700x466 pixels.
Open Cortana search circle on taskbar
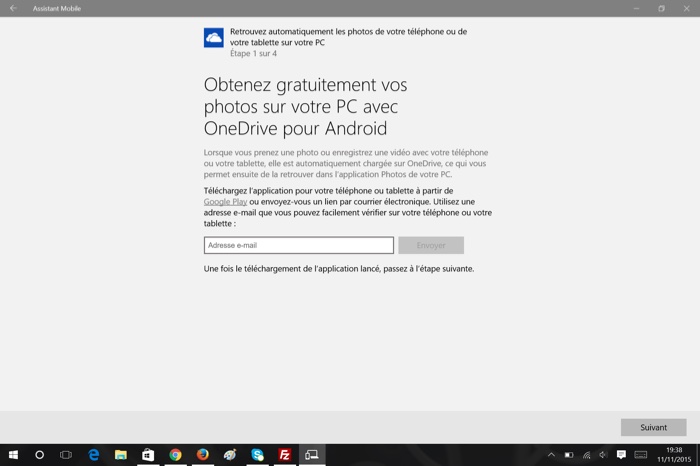pyautogui.click(x=39, y=455)
